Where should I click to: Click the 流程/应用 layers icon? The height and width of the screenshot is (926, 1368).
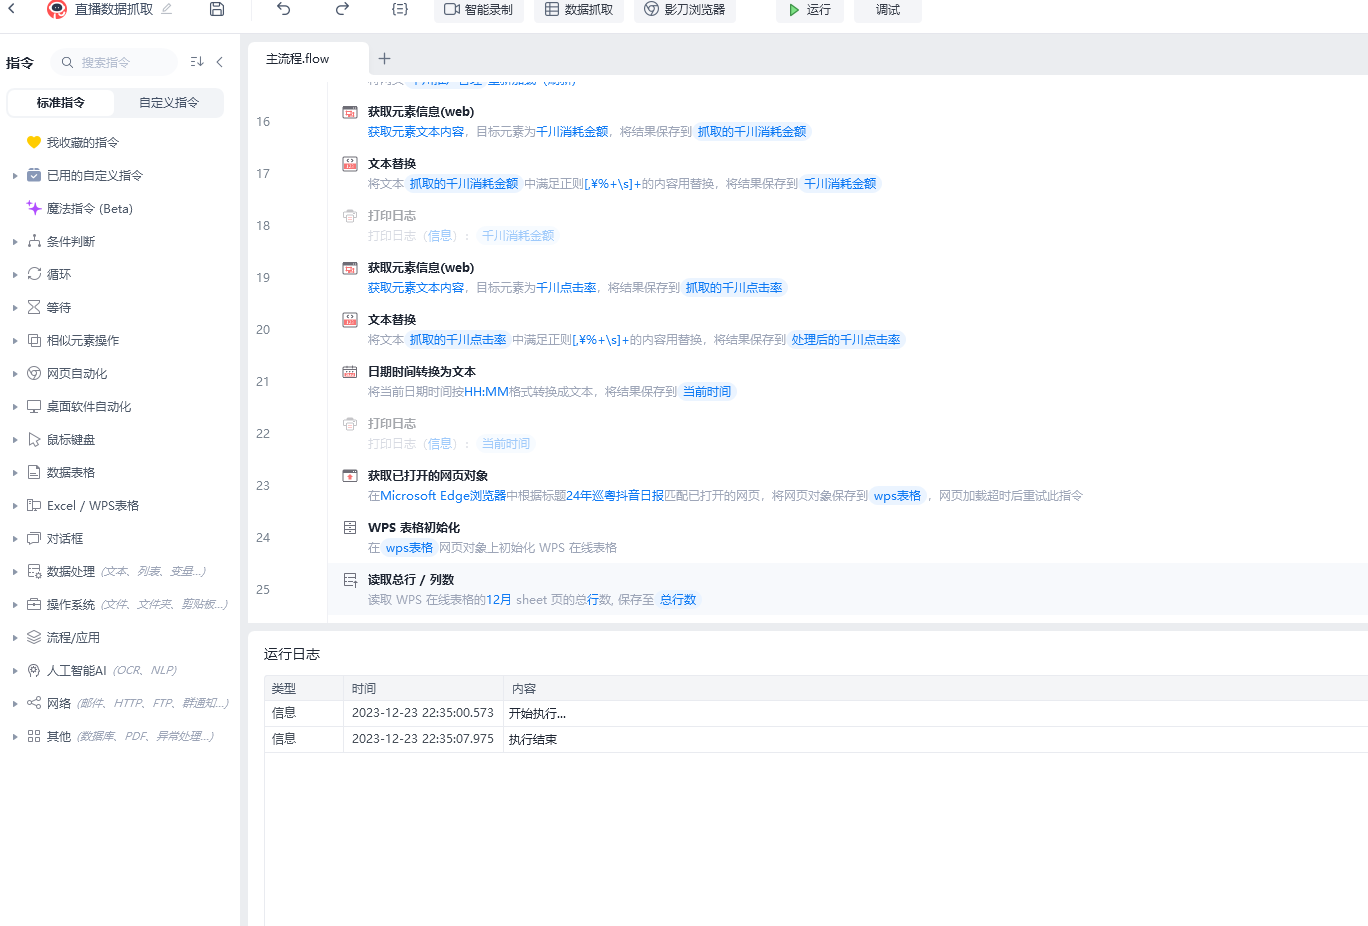click(x=34, y=638)
